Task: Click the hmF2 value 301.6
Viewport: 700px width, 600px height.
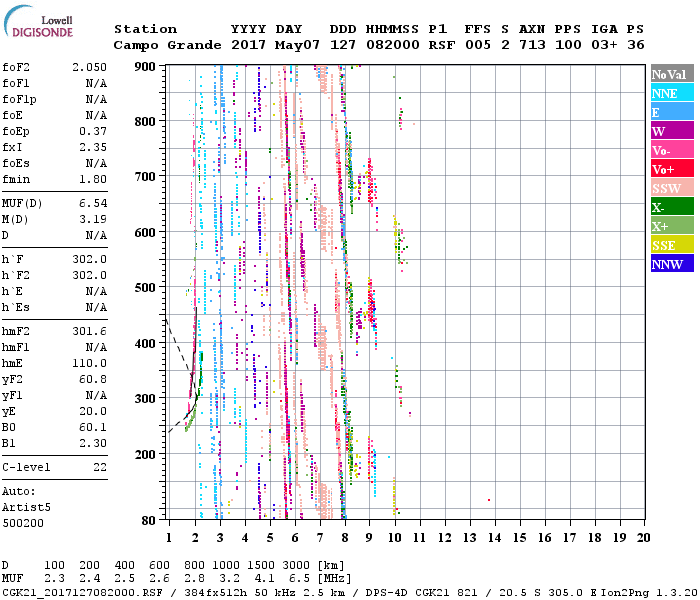Action: pos(89,331)
